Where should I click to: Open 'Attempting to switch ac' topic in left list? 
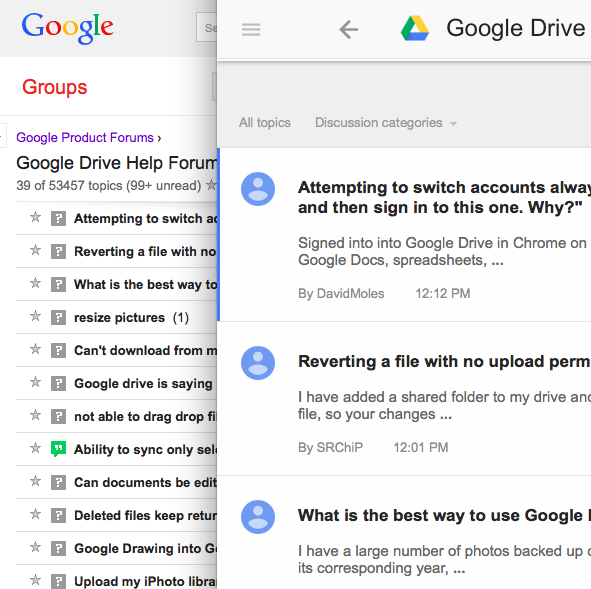pyautogui.click(x=145, y=219)
